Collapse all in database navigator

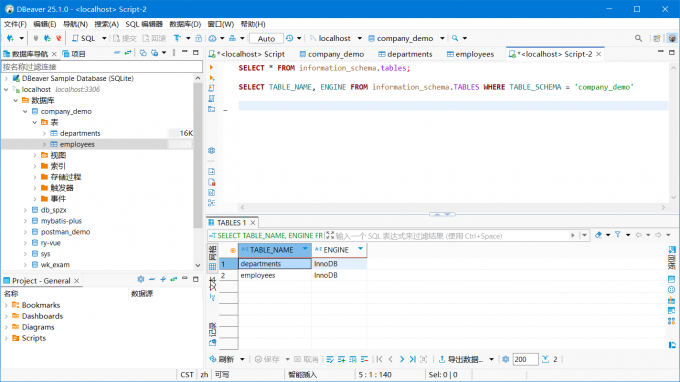click(117, 53)
